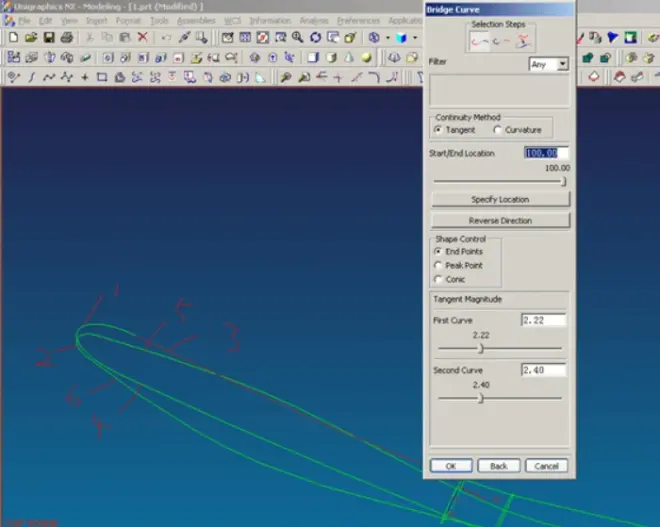Click the Specify Location button
The image size is (660, 527).
pyautogui.click(x=500, y=200)
